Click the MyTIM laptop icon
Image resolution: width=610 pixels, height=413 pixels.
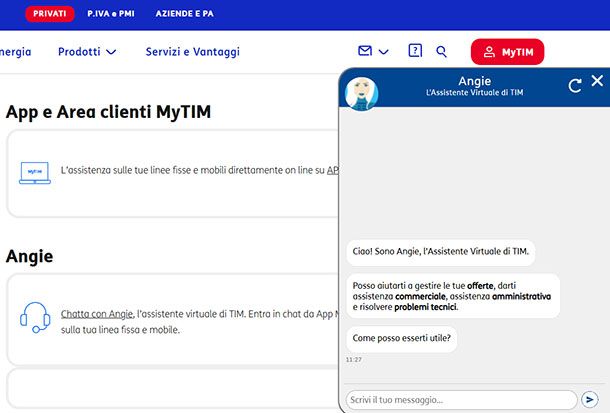pyautogui.click(x=35, y=172)
